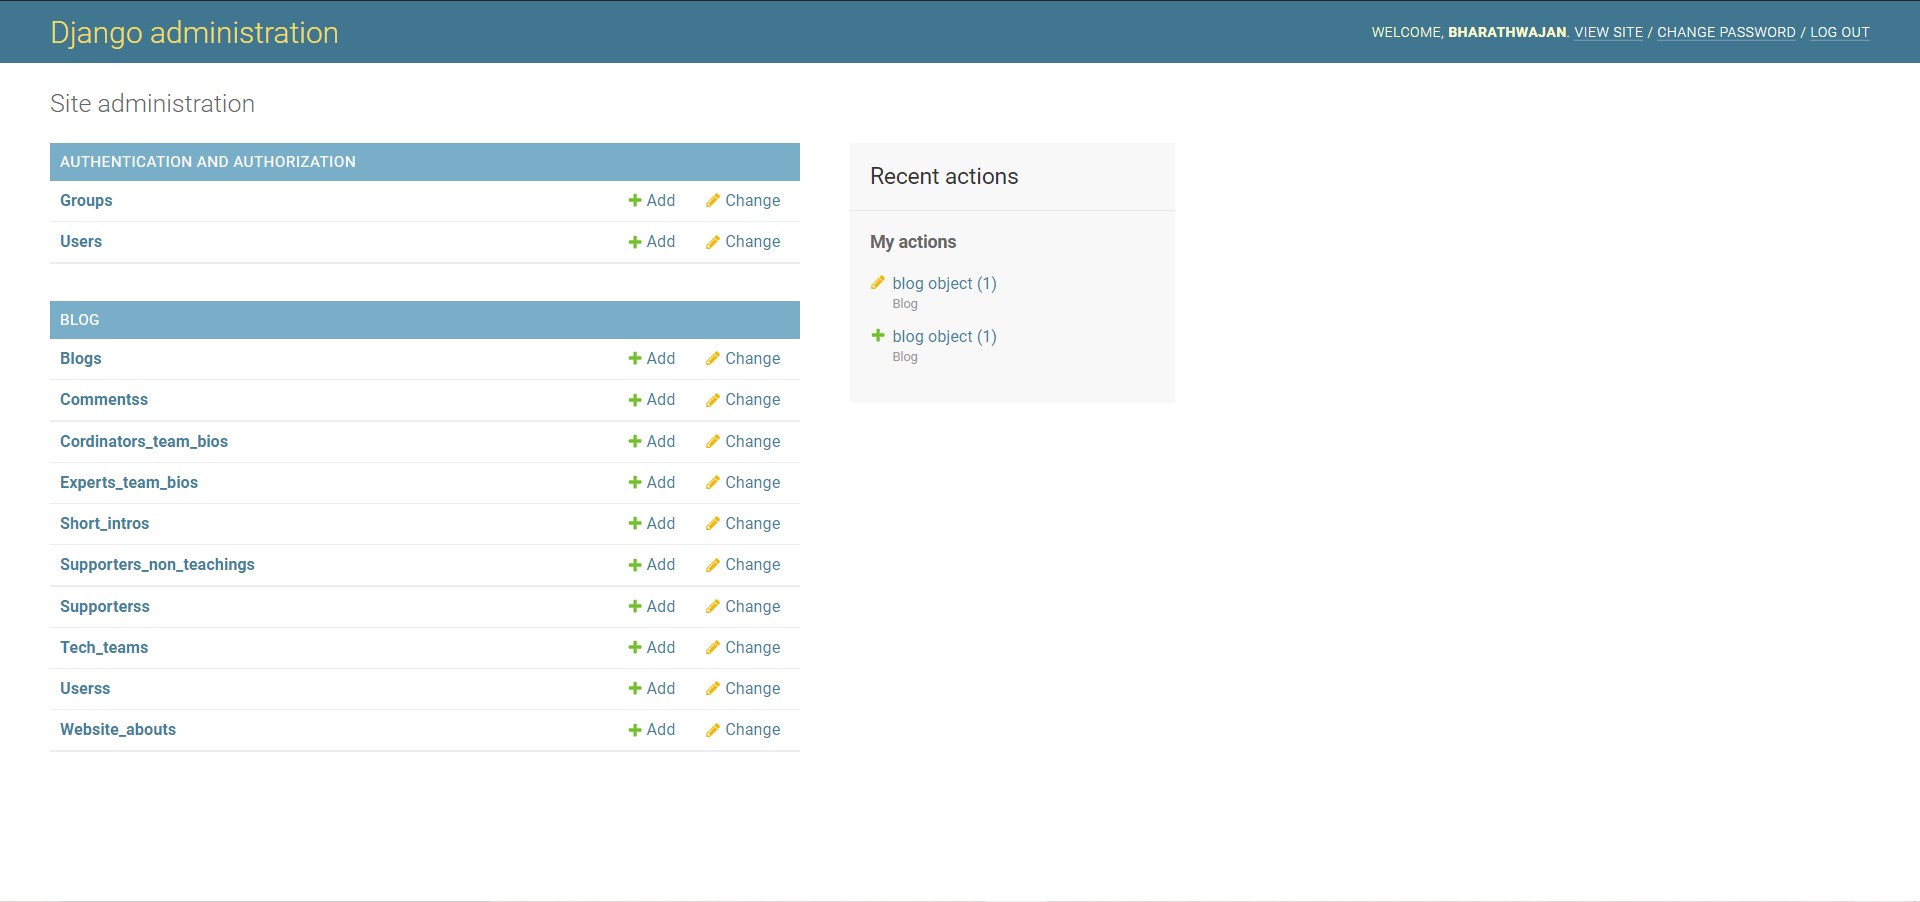Click the plus icon in Groups row
Screen dimensions: 1920x902
click(x=635, y=201)
